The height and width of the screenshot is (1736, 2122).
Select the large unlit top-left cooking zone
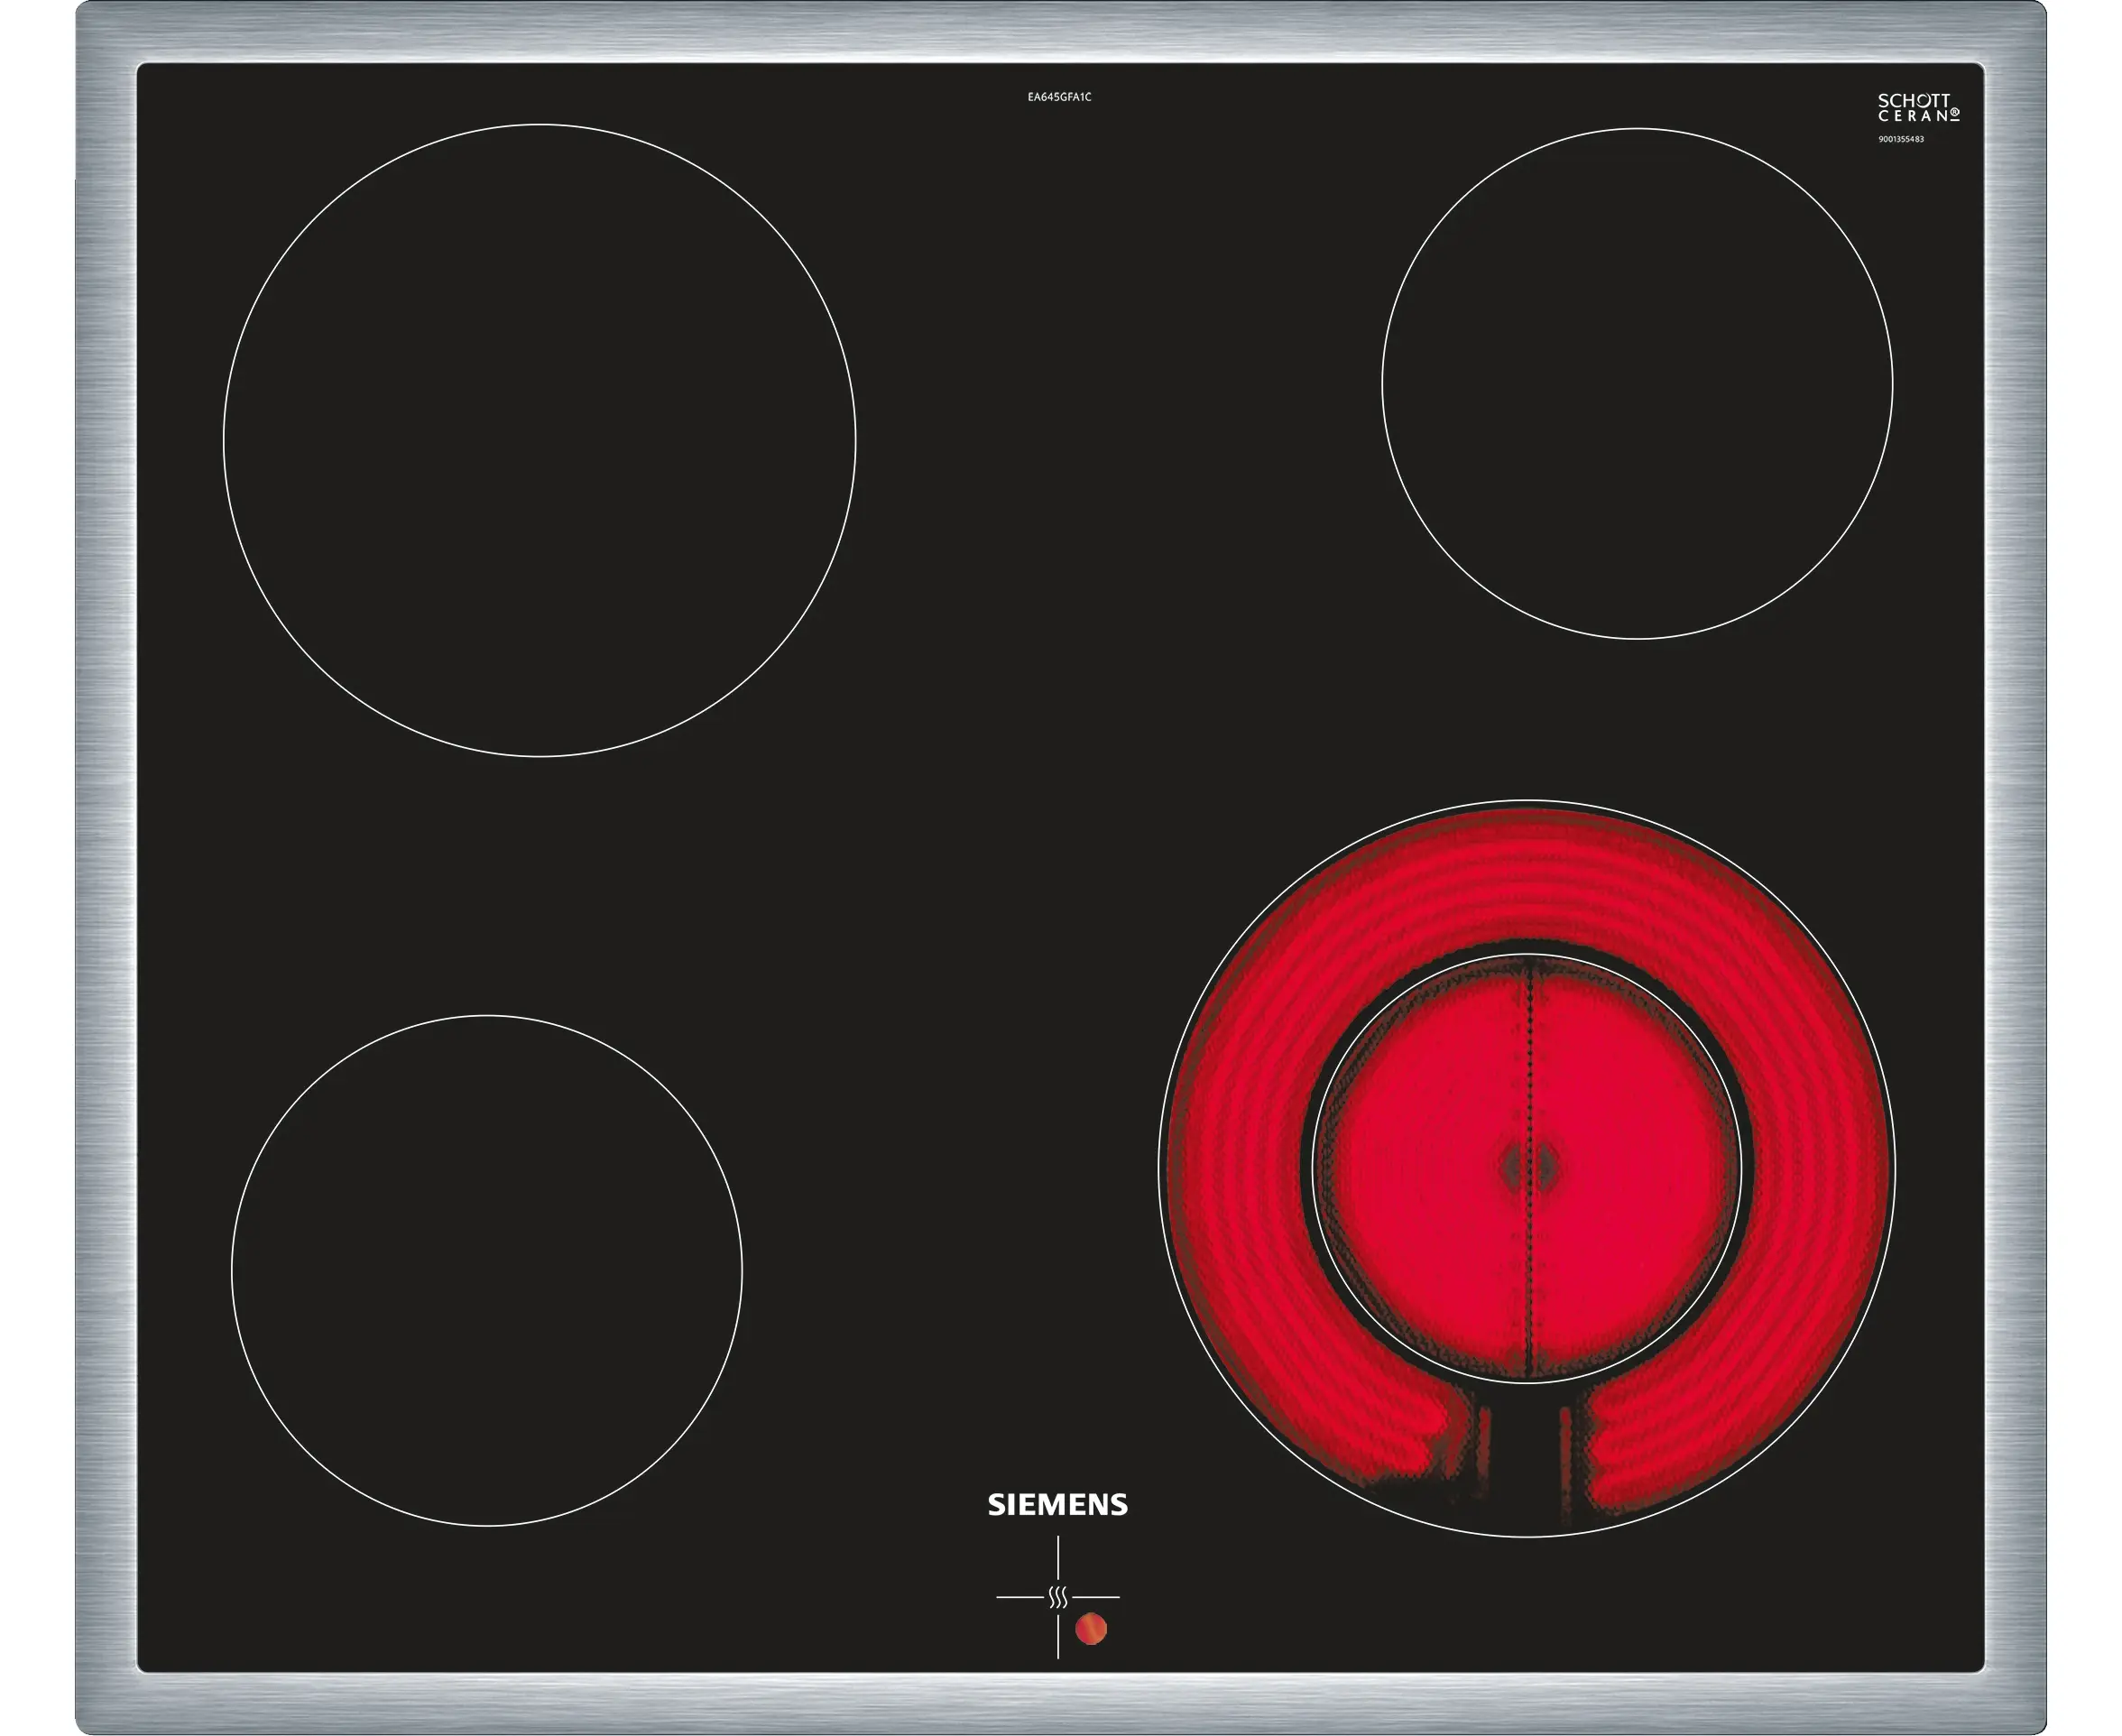(x=539, y=440)
